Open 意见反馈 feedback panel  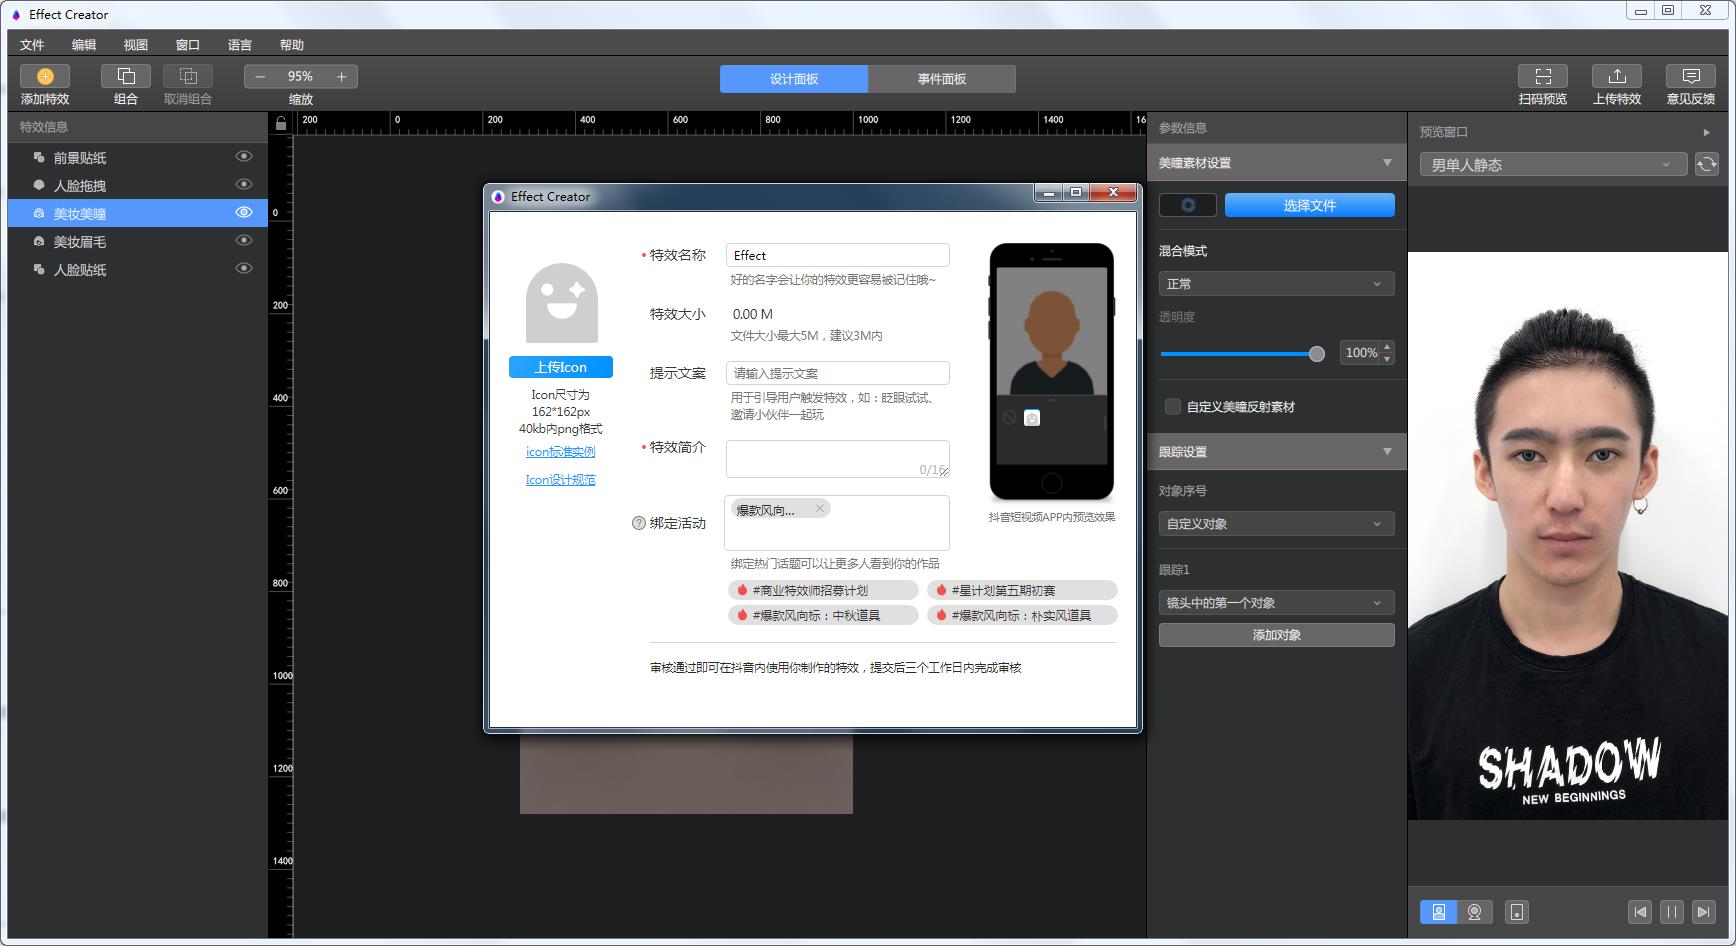pyautogui.click(x=1690, y=75)
